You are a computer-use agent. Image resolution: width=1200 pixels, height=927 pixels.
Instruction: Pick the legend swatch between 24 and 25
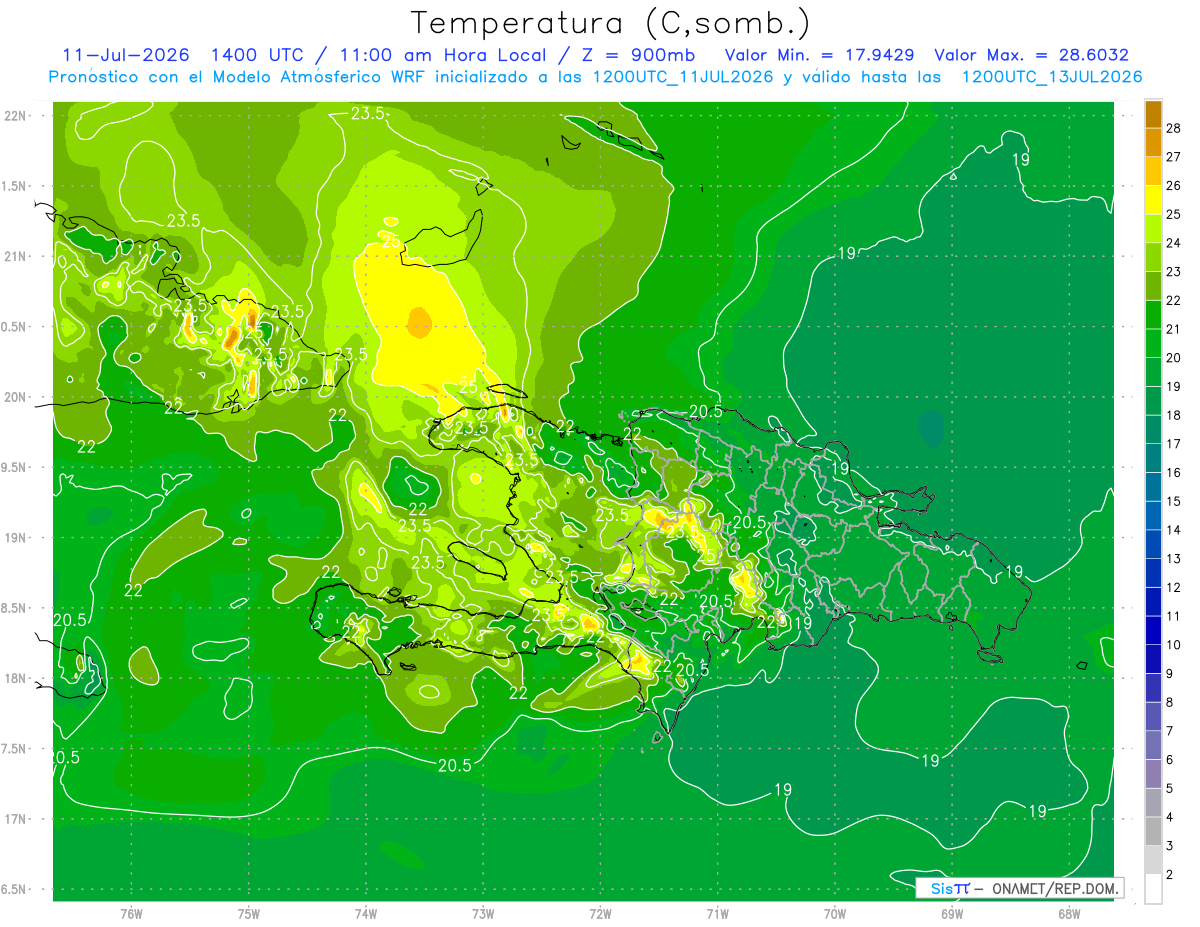click(x=1153, y=228)
